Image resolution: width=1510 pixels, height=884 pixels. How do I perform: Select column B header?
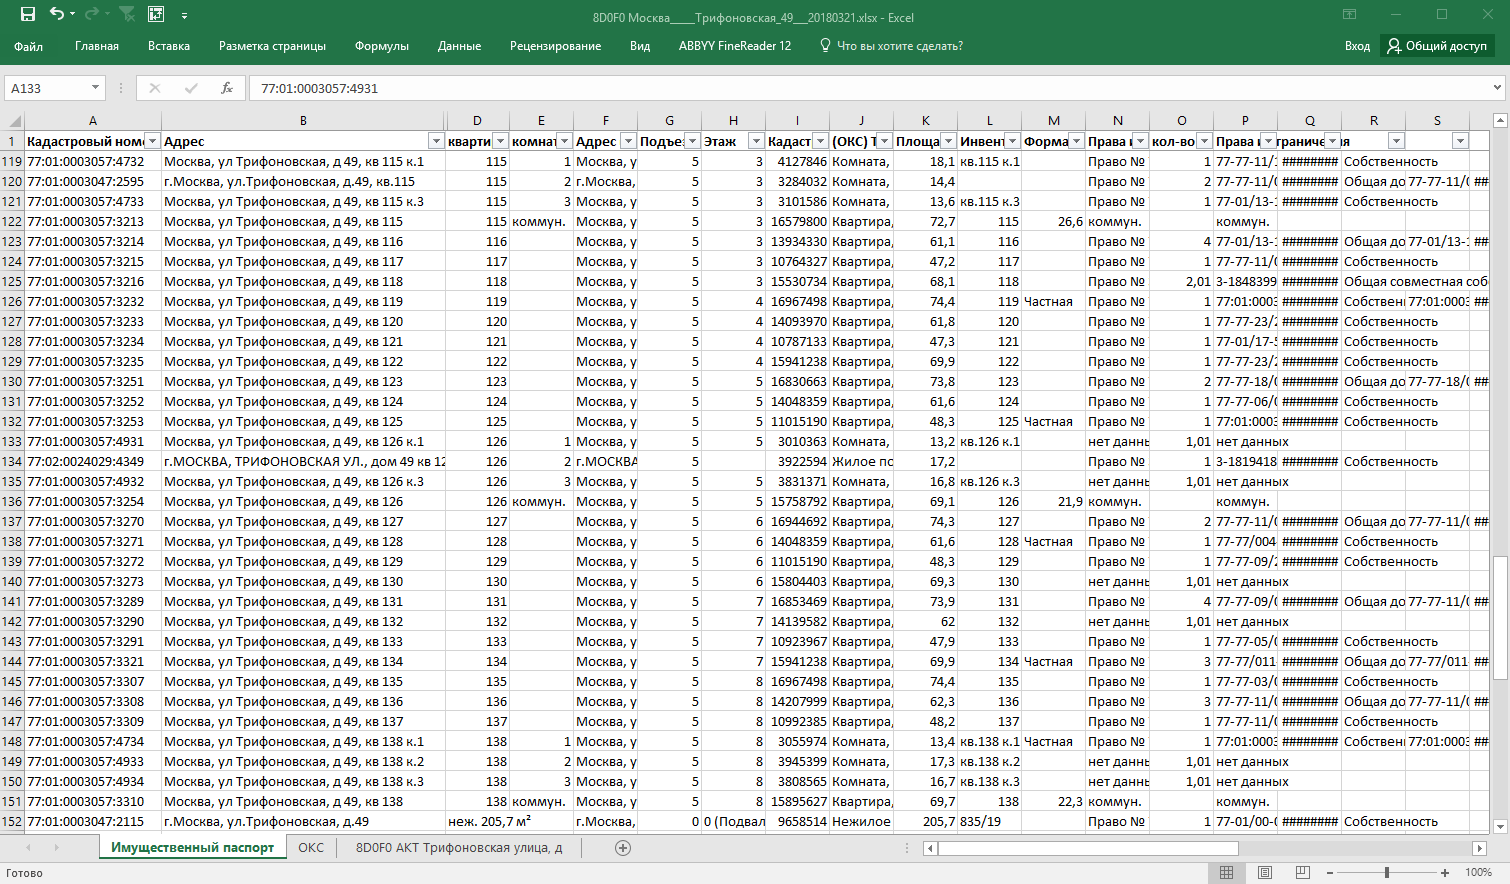tap(303, 120)
